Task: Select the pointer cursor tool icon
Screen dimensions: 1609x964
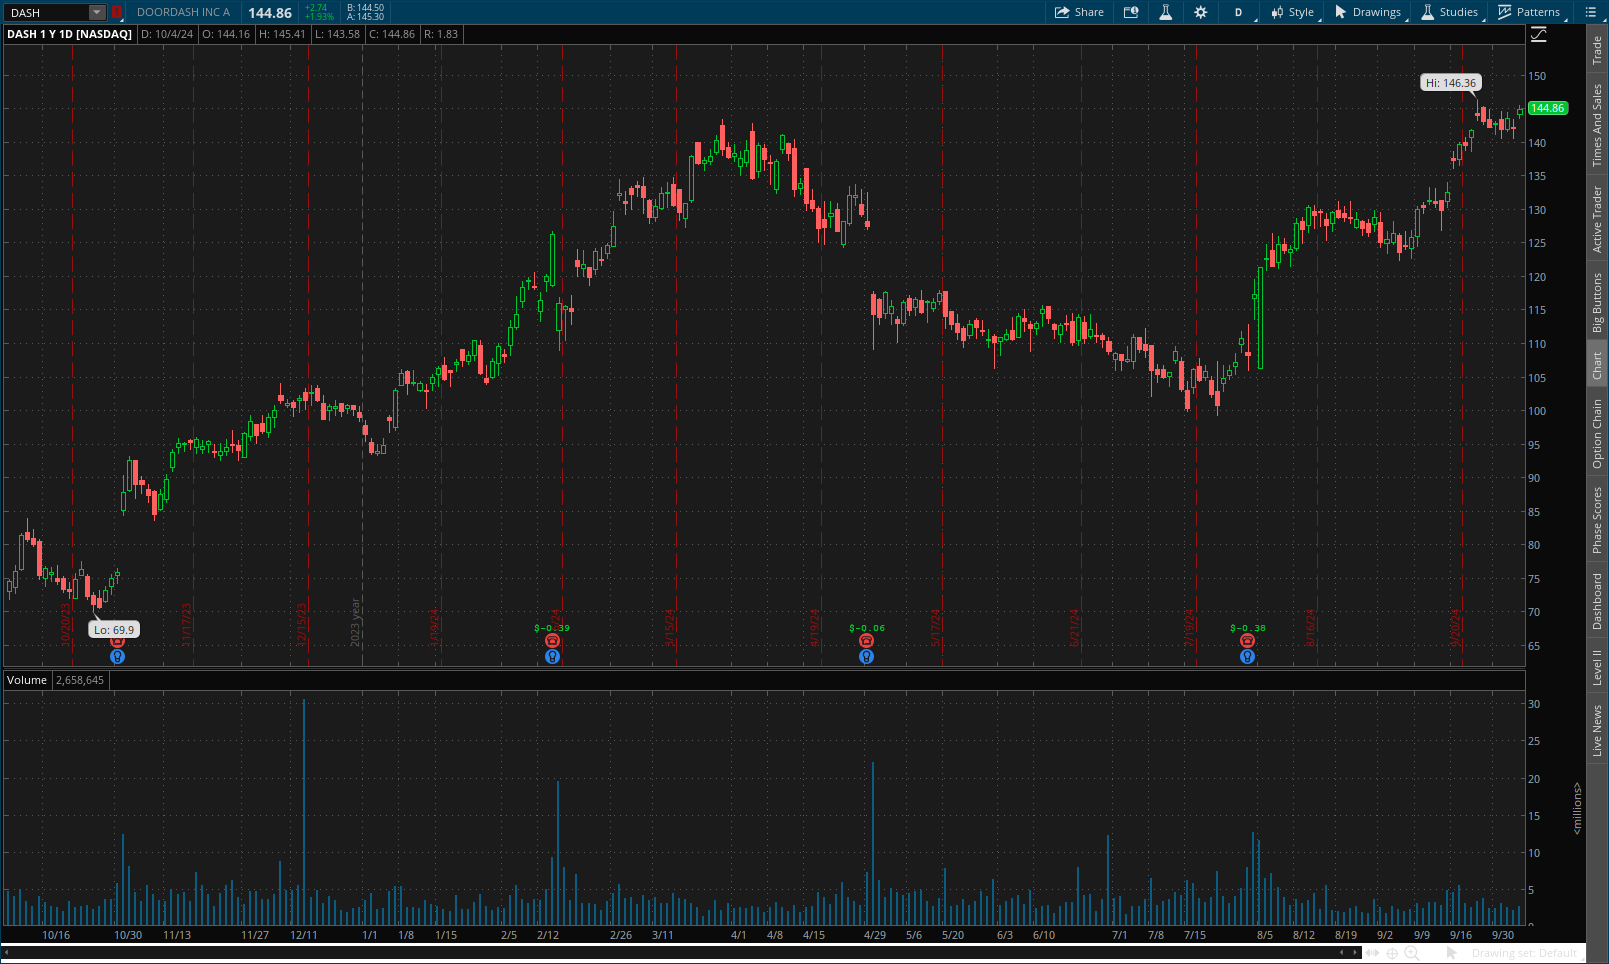Action: (x=1451, y=953)
